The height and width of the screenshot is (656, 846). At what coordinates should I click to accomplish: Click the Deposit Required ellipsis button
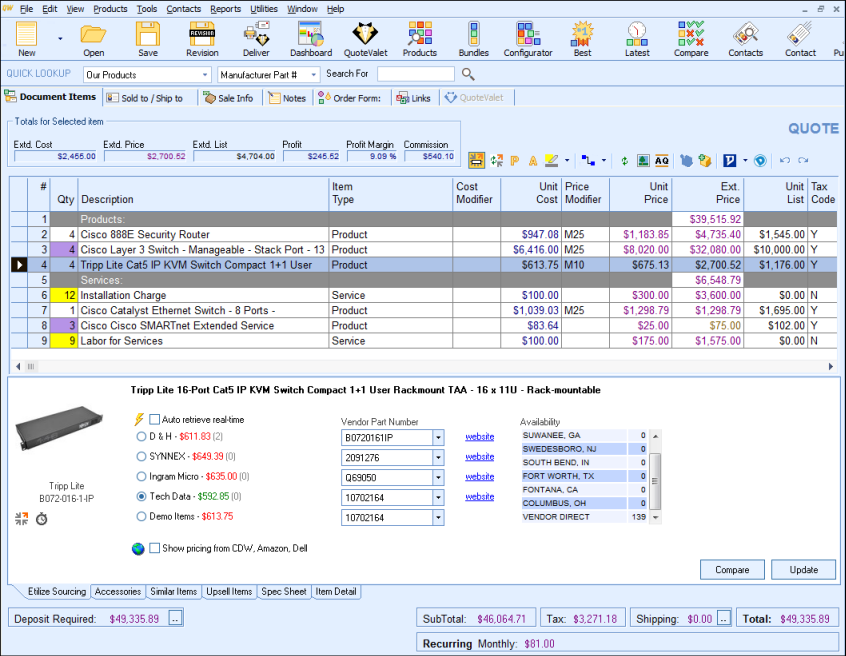coord(175,619)
